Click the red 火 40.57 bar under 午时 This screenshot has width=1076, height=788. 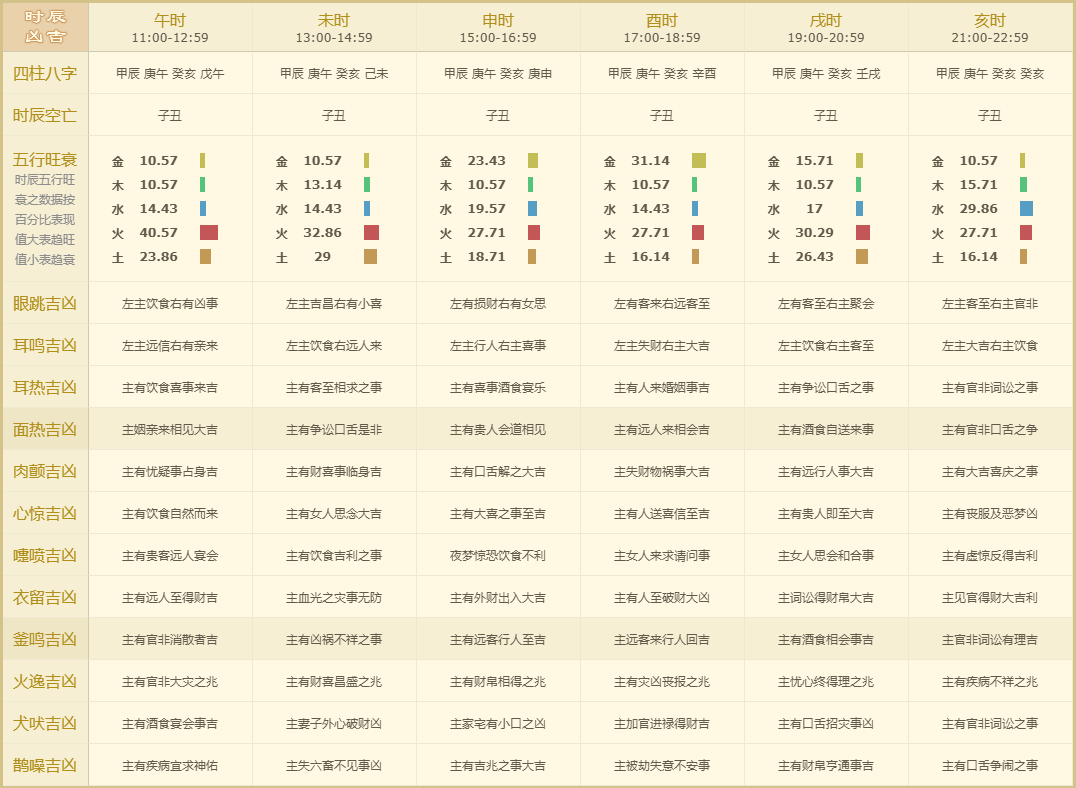coord(209,233)
